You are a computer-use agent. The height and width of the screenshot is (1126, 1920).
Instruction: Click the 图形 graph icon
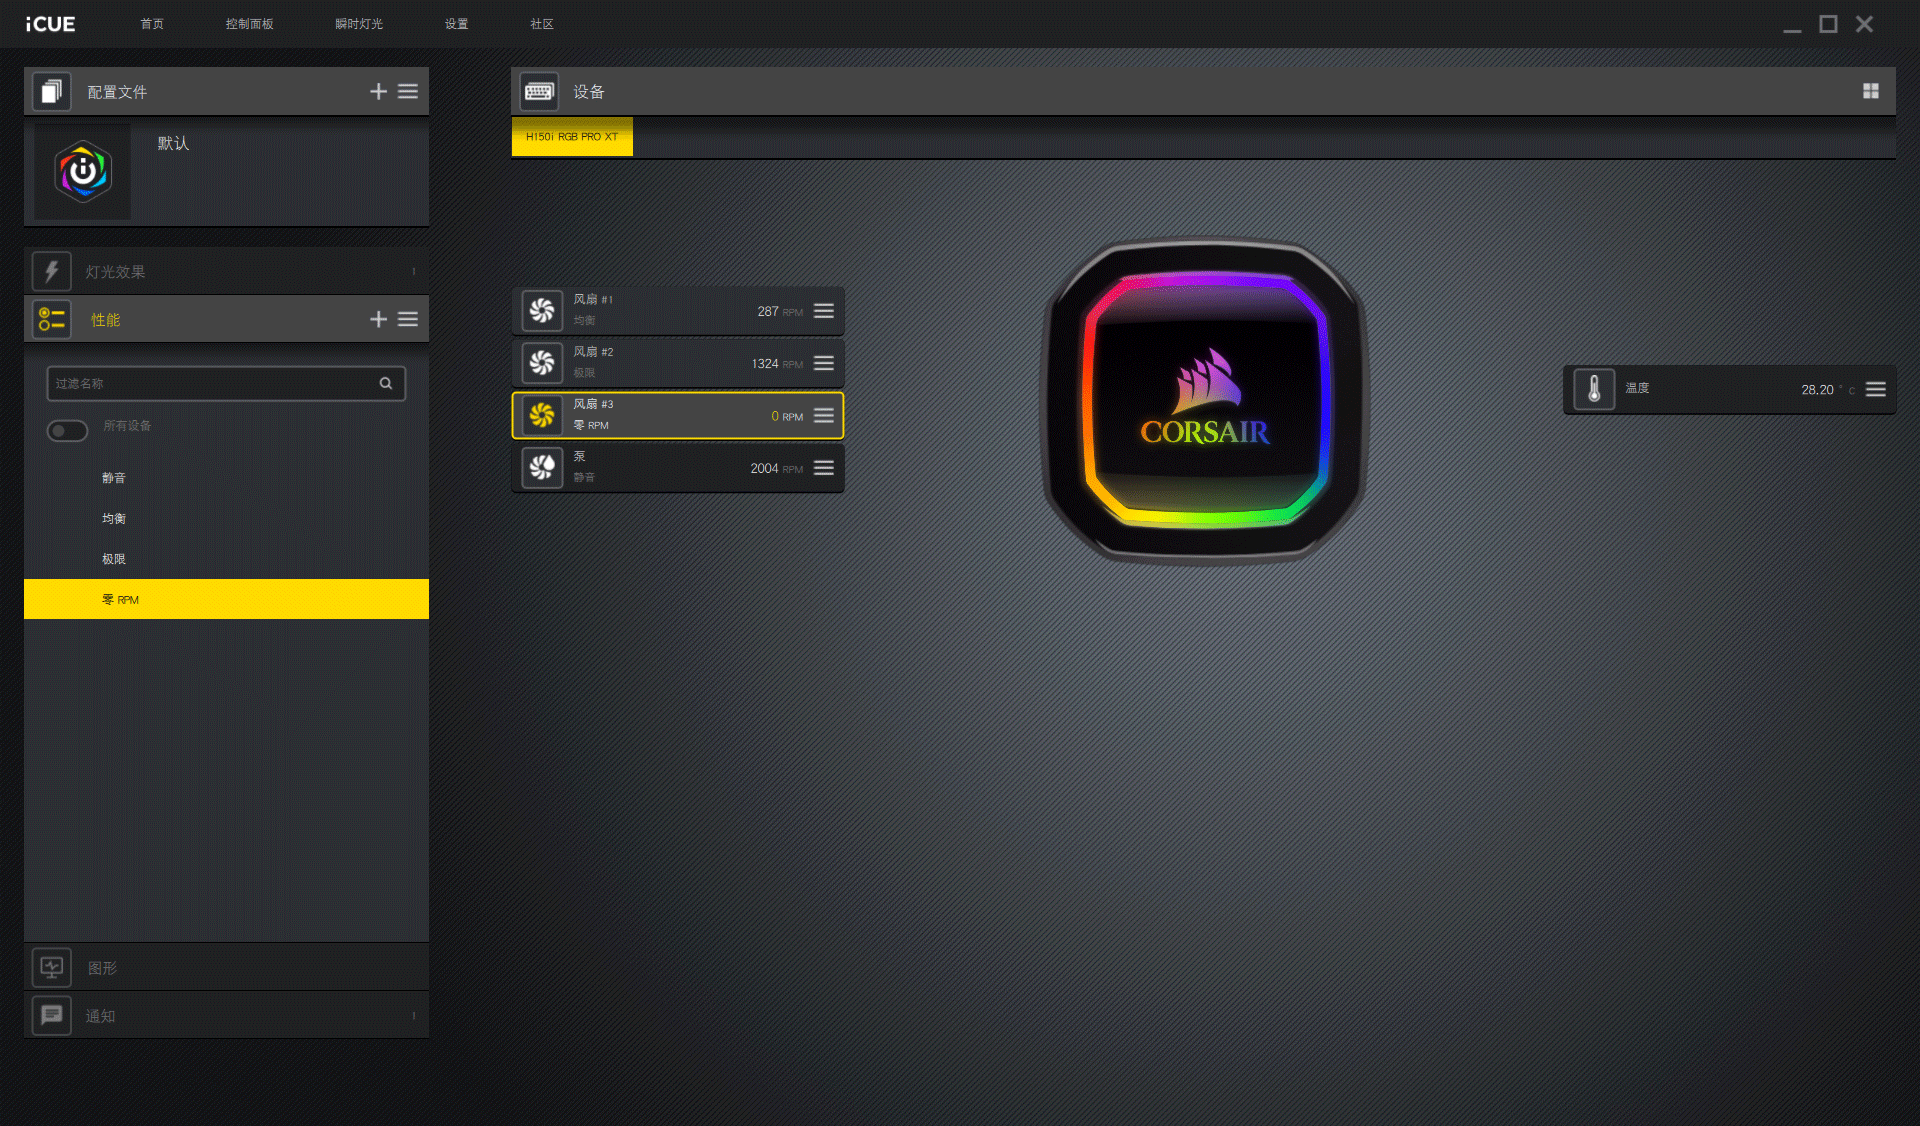[52, 967]
